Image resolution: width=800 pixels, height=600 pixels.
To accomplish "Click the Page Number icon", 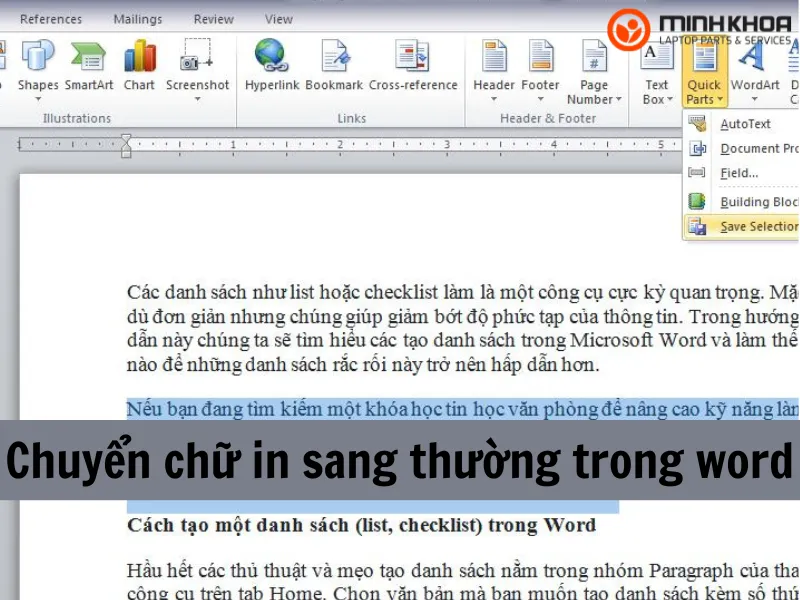I will coord(594,56).
